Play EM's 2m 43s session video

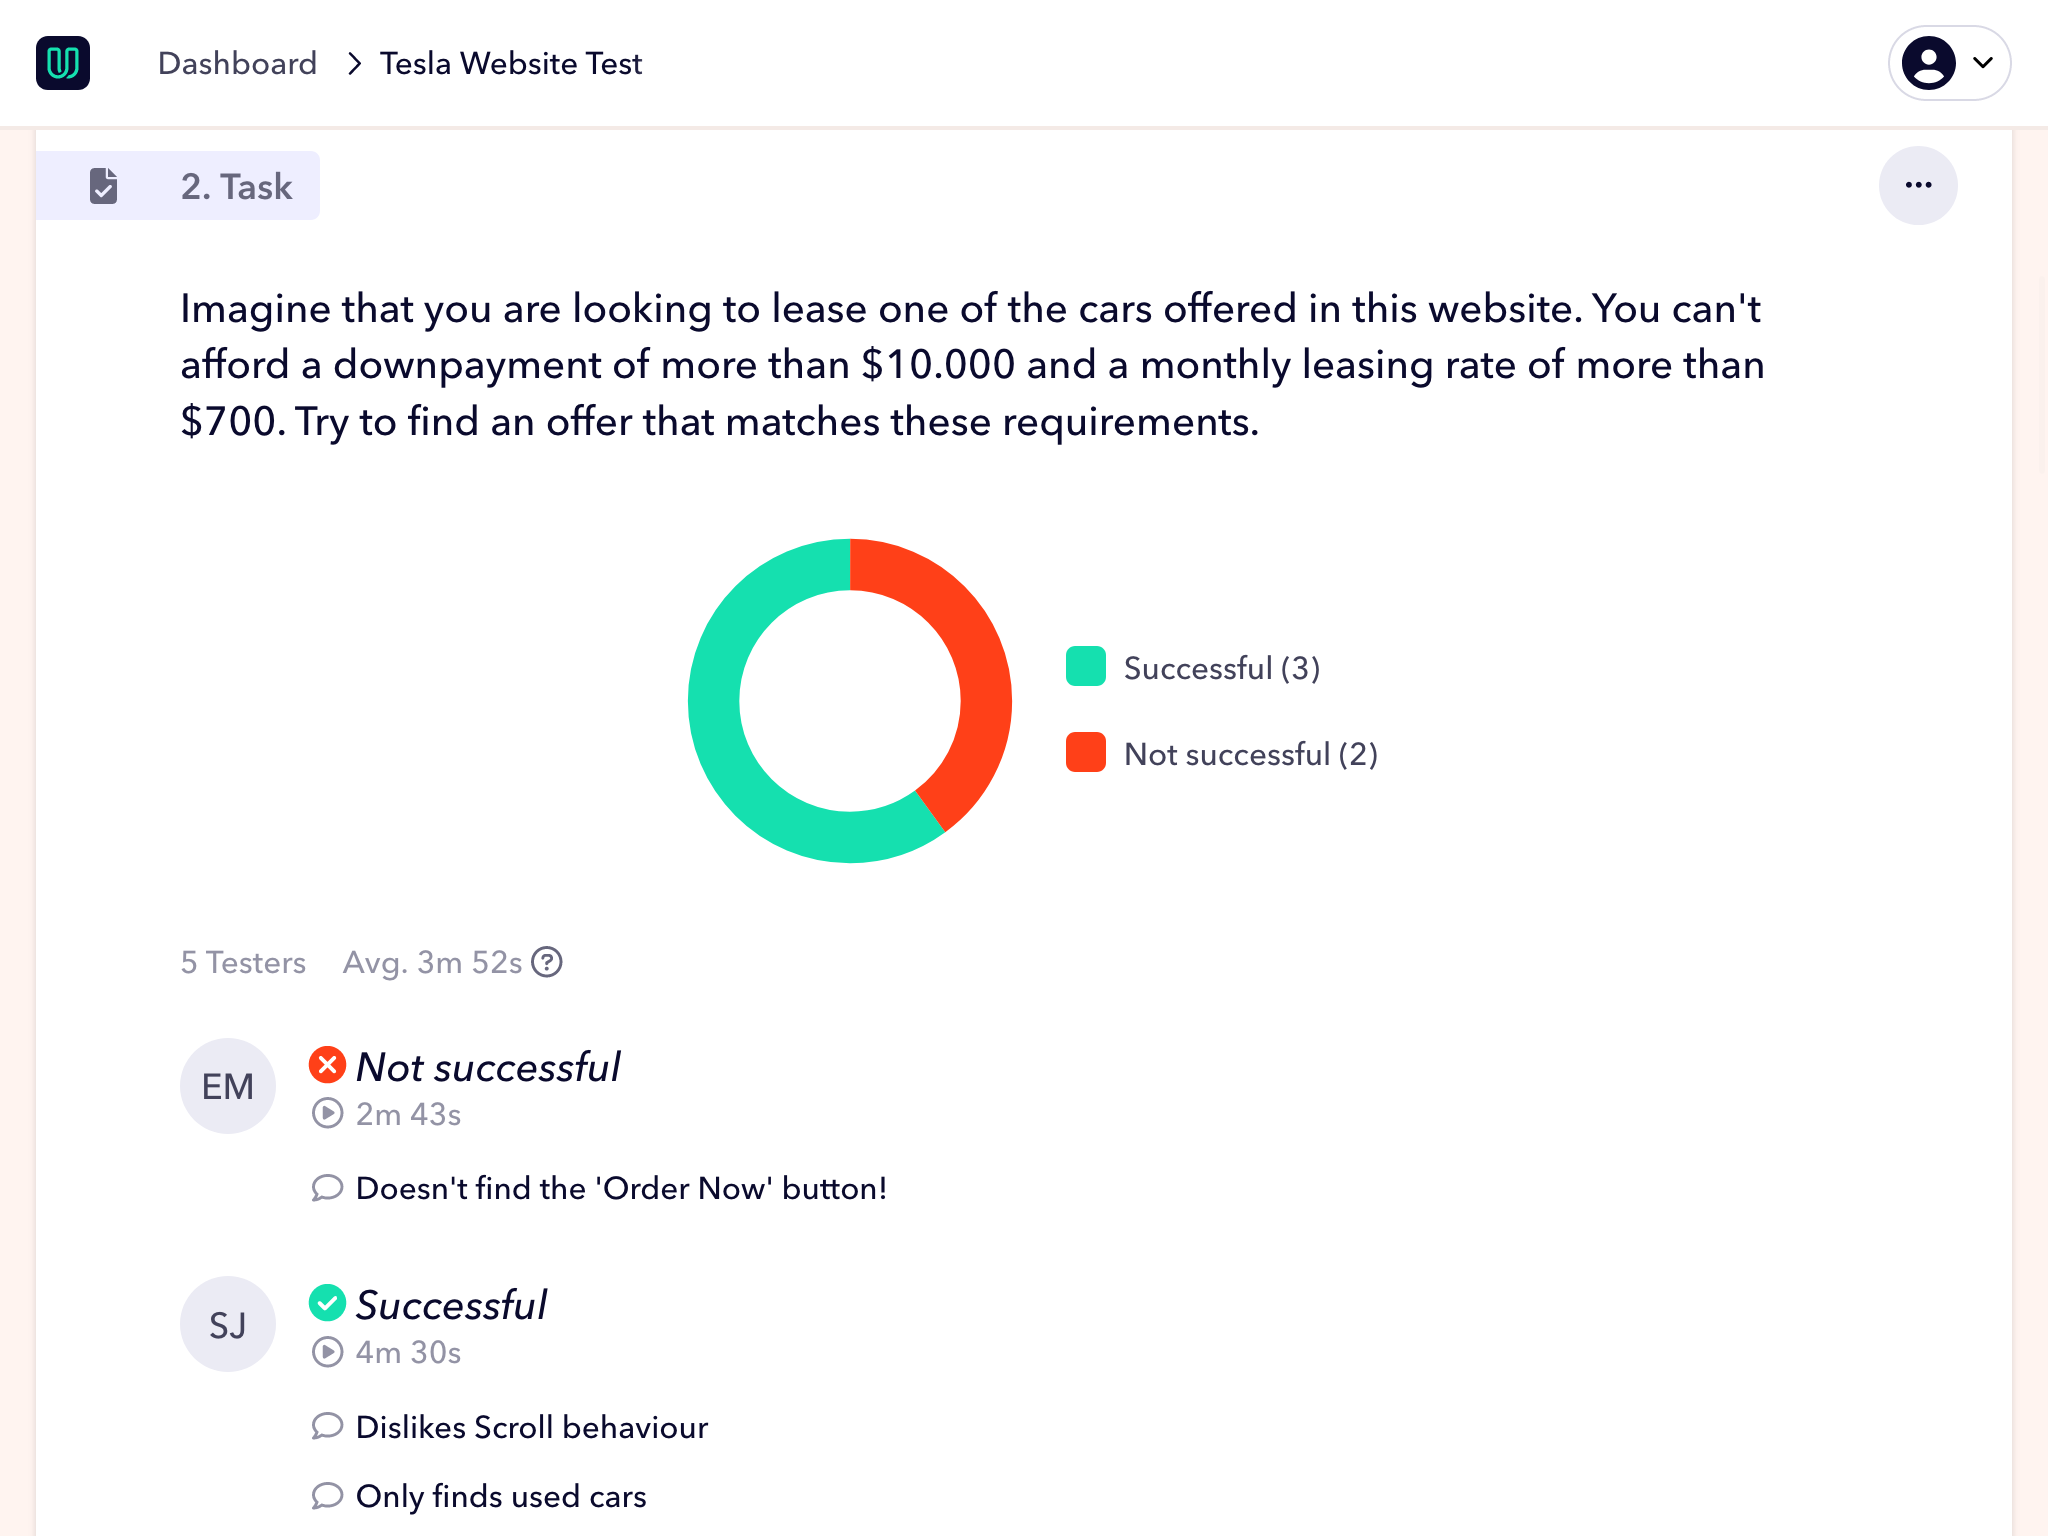pyautogui.click(x=328, y=1113)
